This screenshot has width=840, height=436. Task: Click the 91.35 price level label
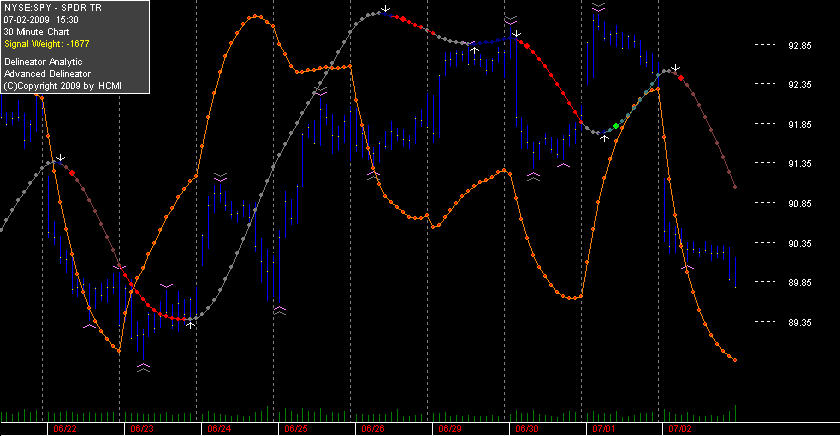click(799, 163)
